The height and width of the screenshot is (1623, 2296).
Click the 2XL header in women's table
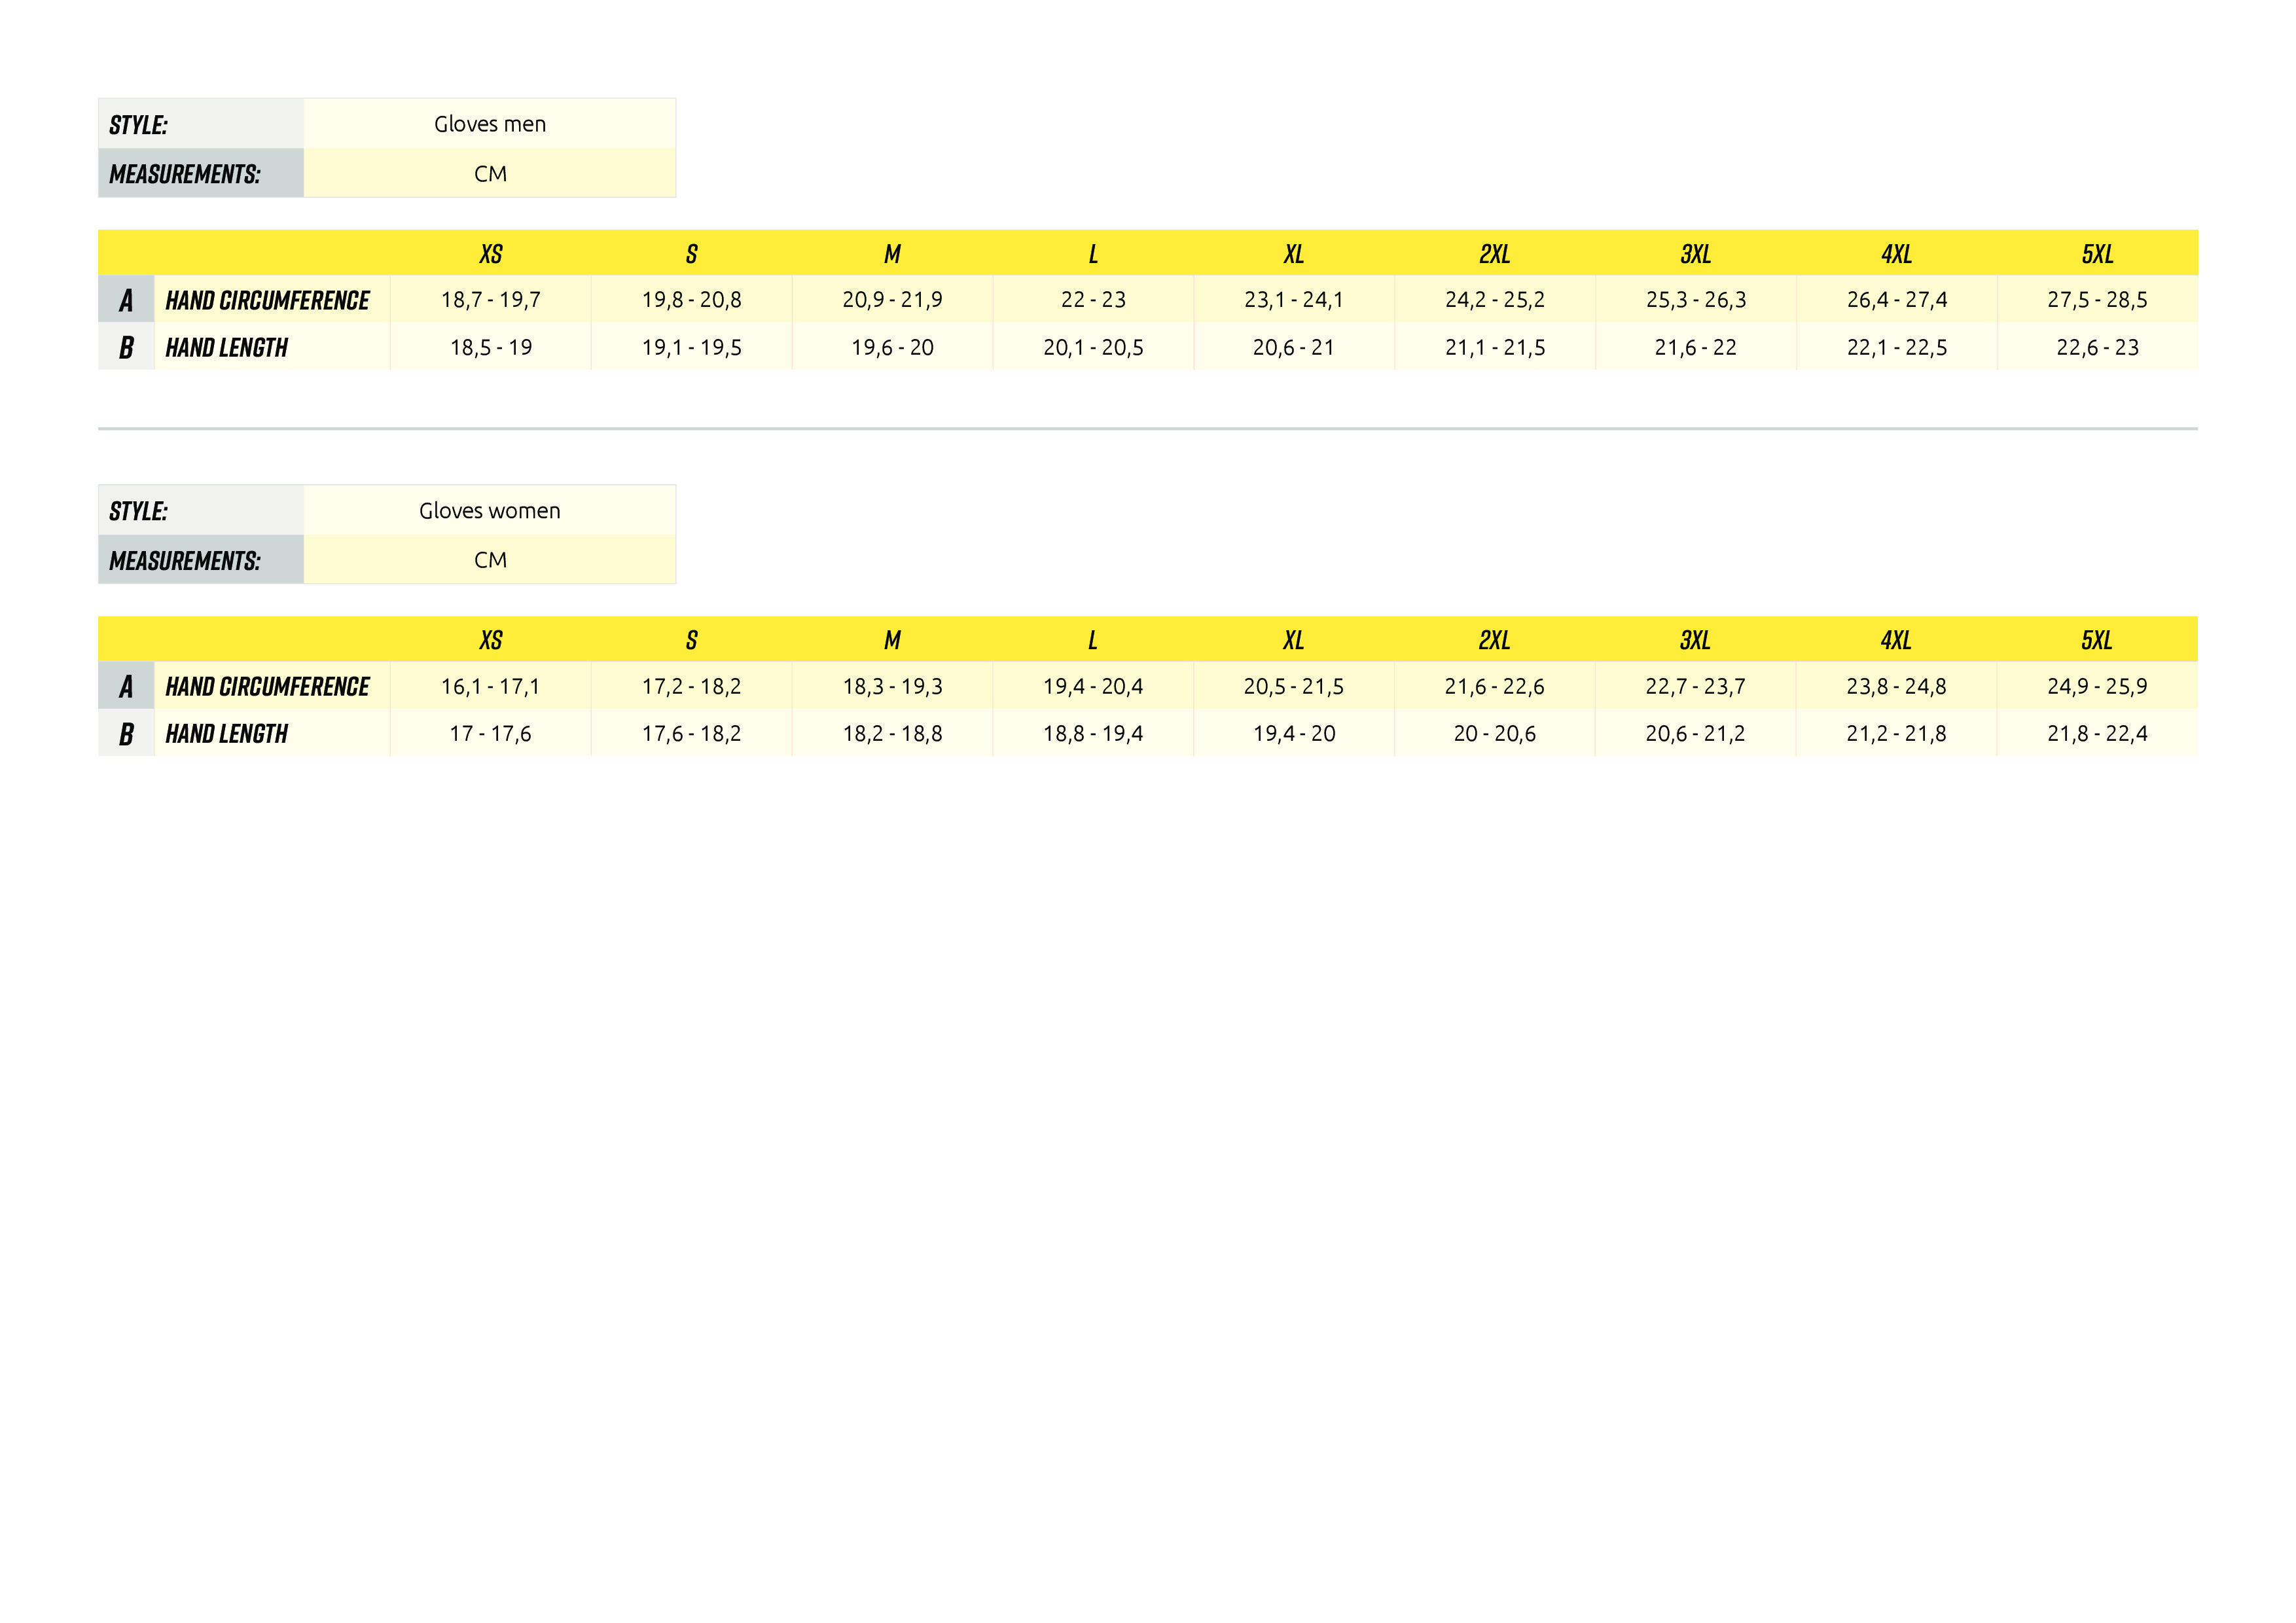[x=1495, y=640]
